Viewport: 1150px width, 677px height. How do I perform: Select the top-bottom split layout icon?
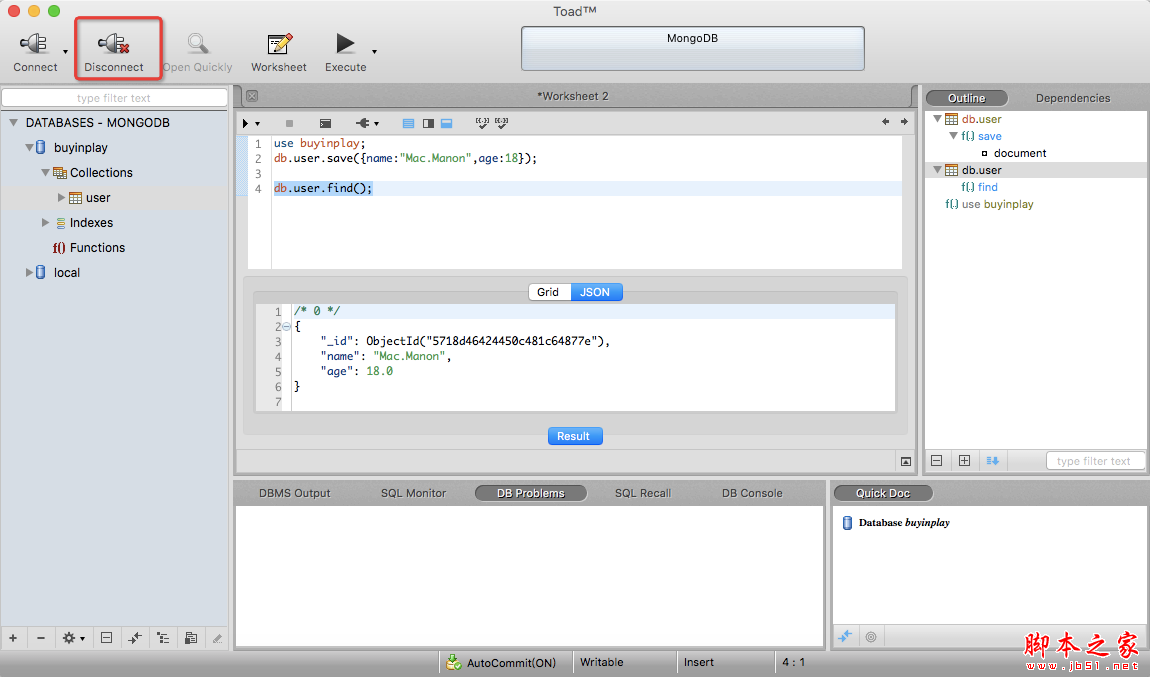pos(447,123)
